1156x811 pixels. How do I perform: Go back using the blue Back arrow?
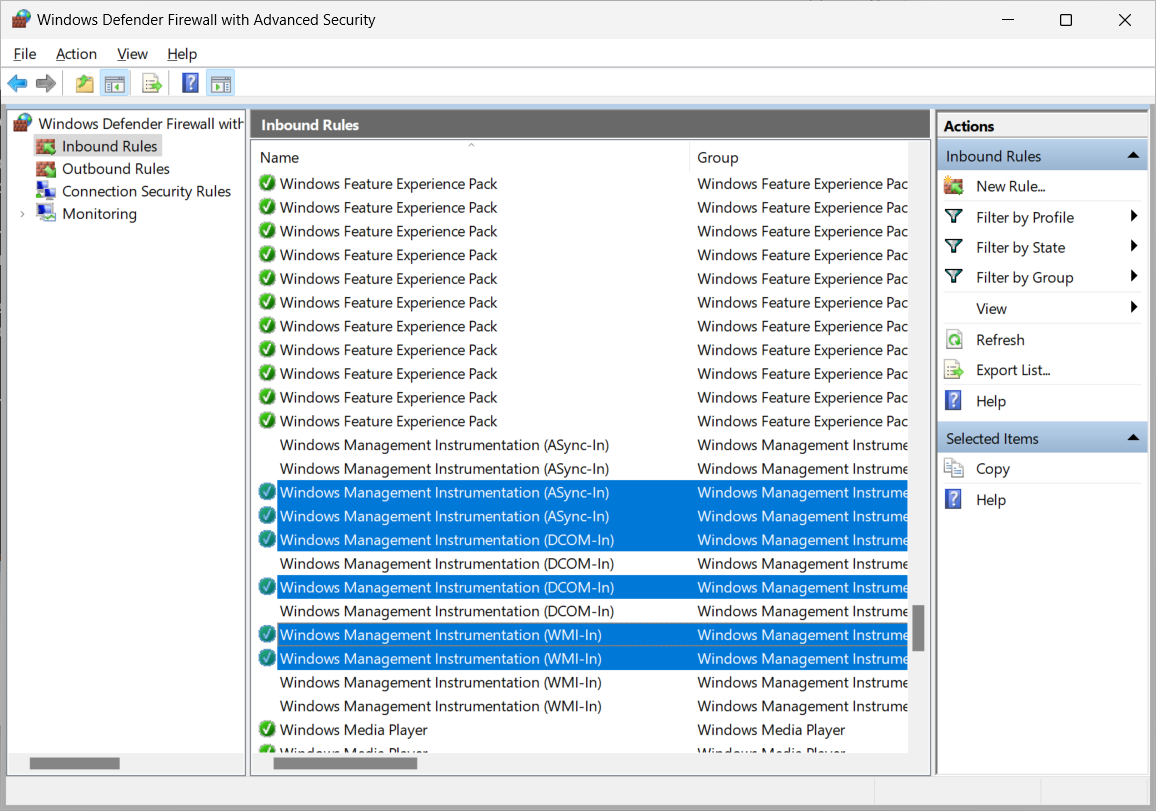click(18, 83)
